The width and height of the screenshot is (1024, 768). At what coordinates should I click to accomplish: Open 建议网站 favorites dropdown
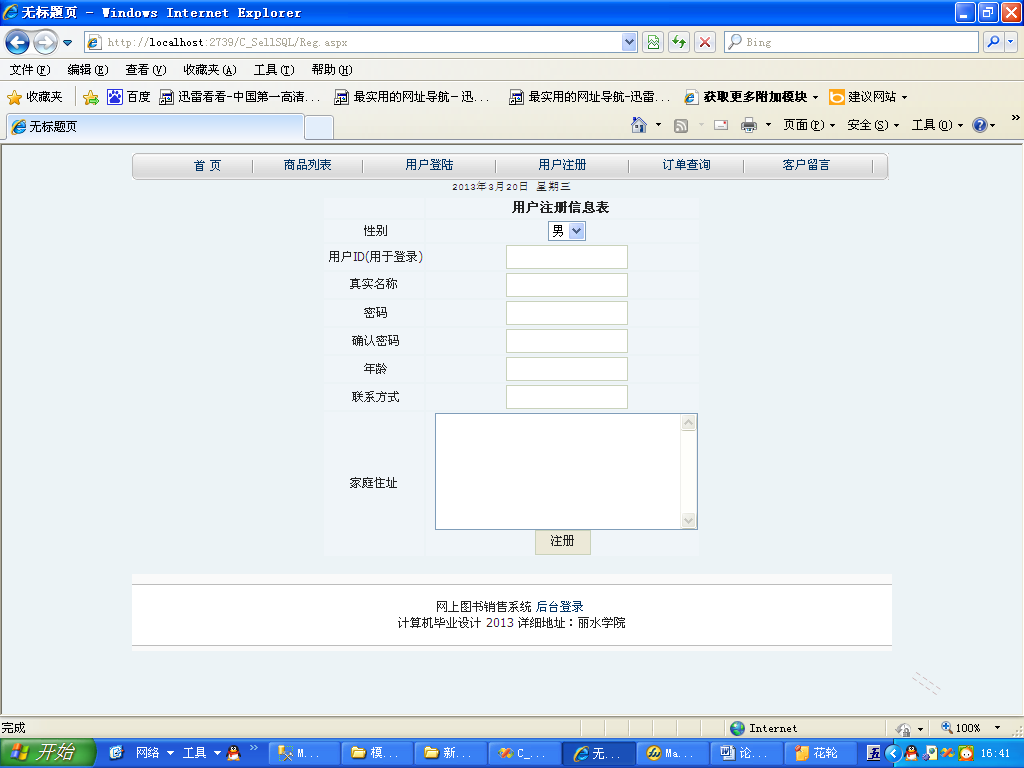[868, 97]
